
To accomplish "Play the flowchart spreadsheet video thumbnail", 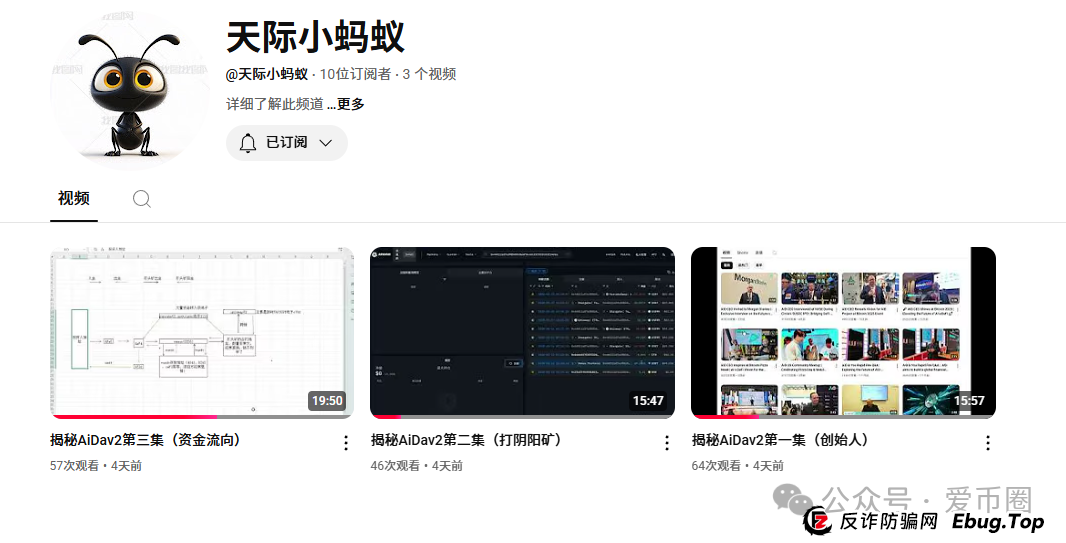I will [x=202, y=330].
